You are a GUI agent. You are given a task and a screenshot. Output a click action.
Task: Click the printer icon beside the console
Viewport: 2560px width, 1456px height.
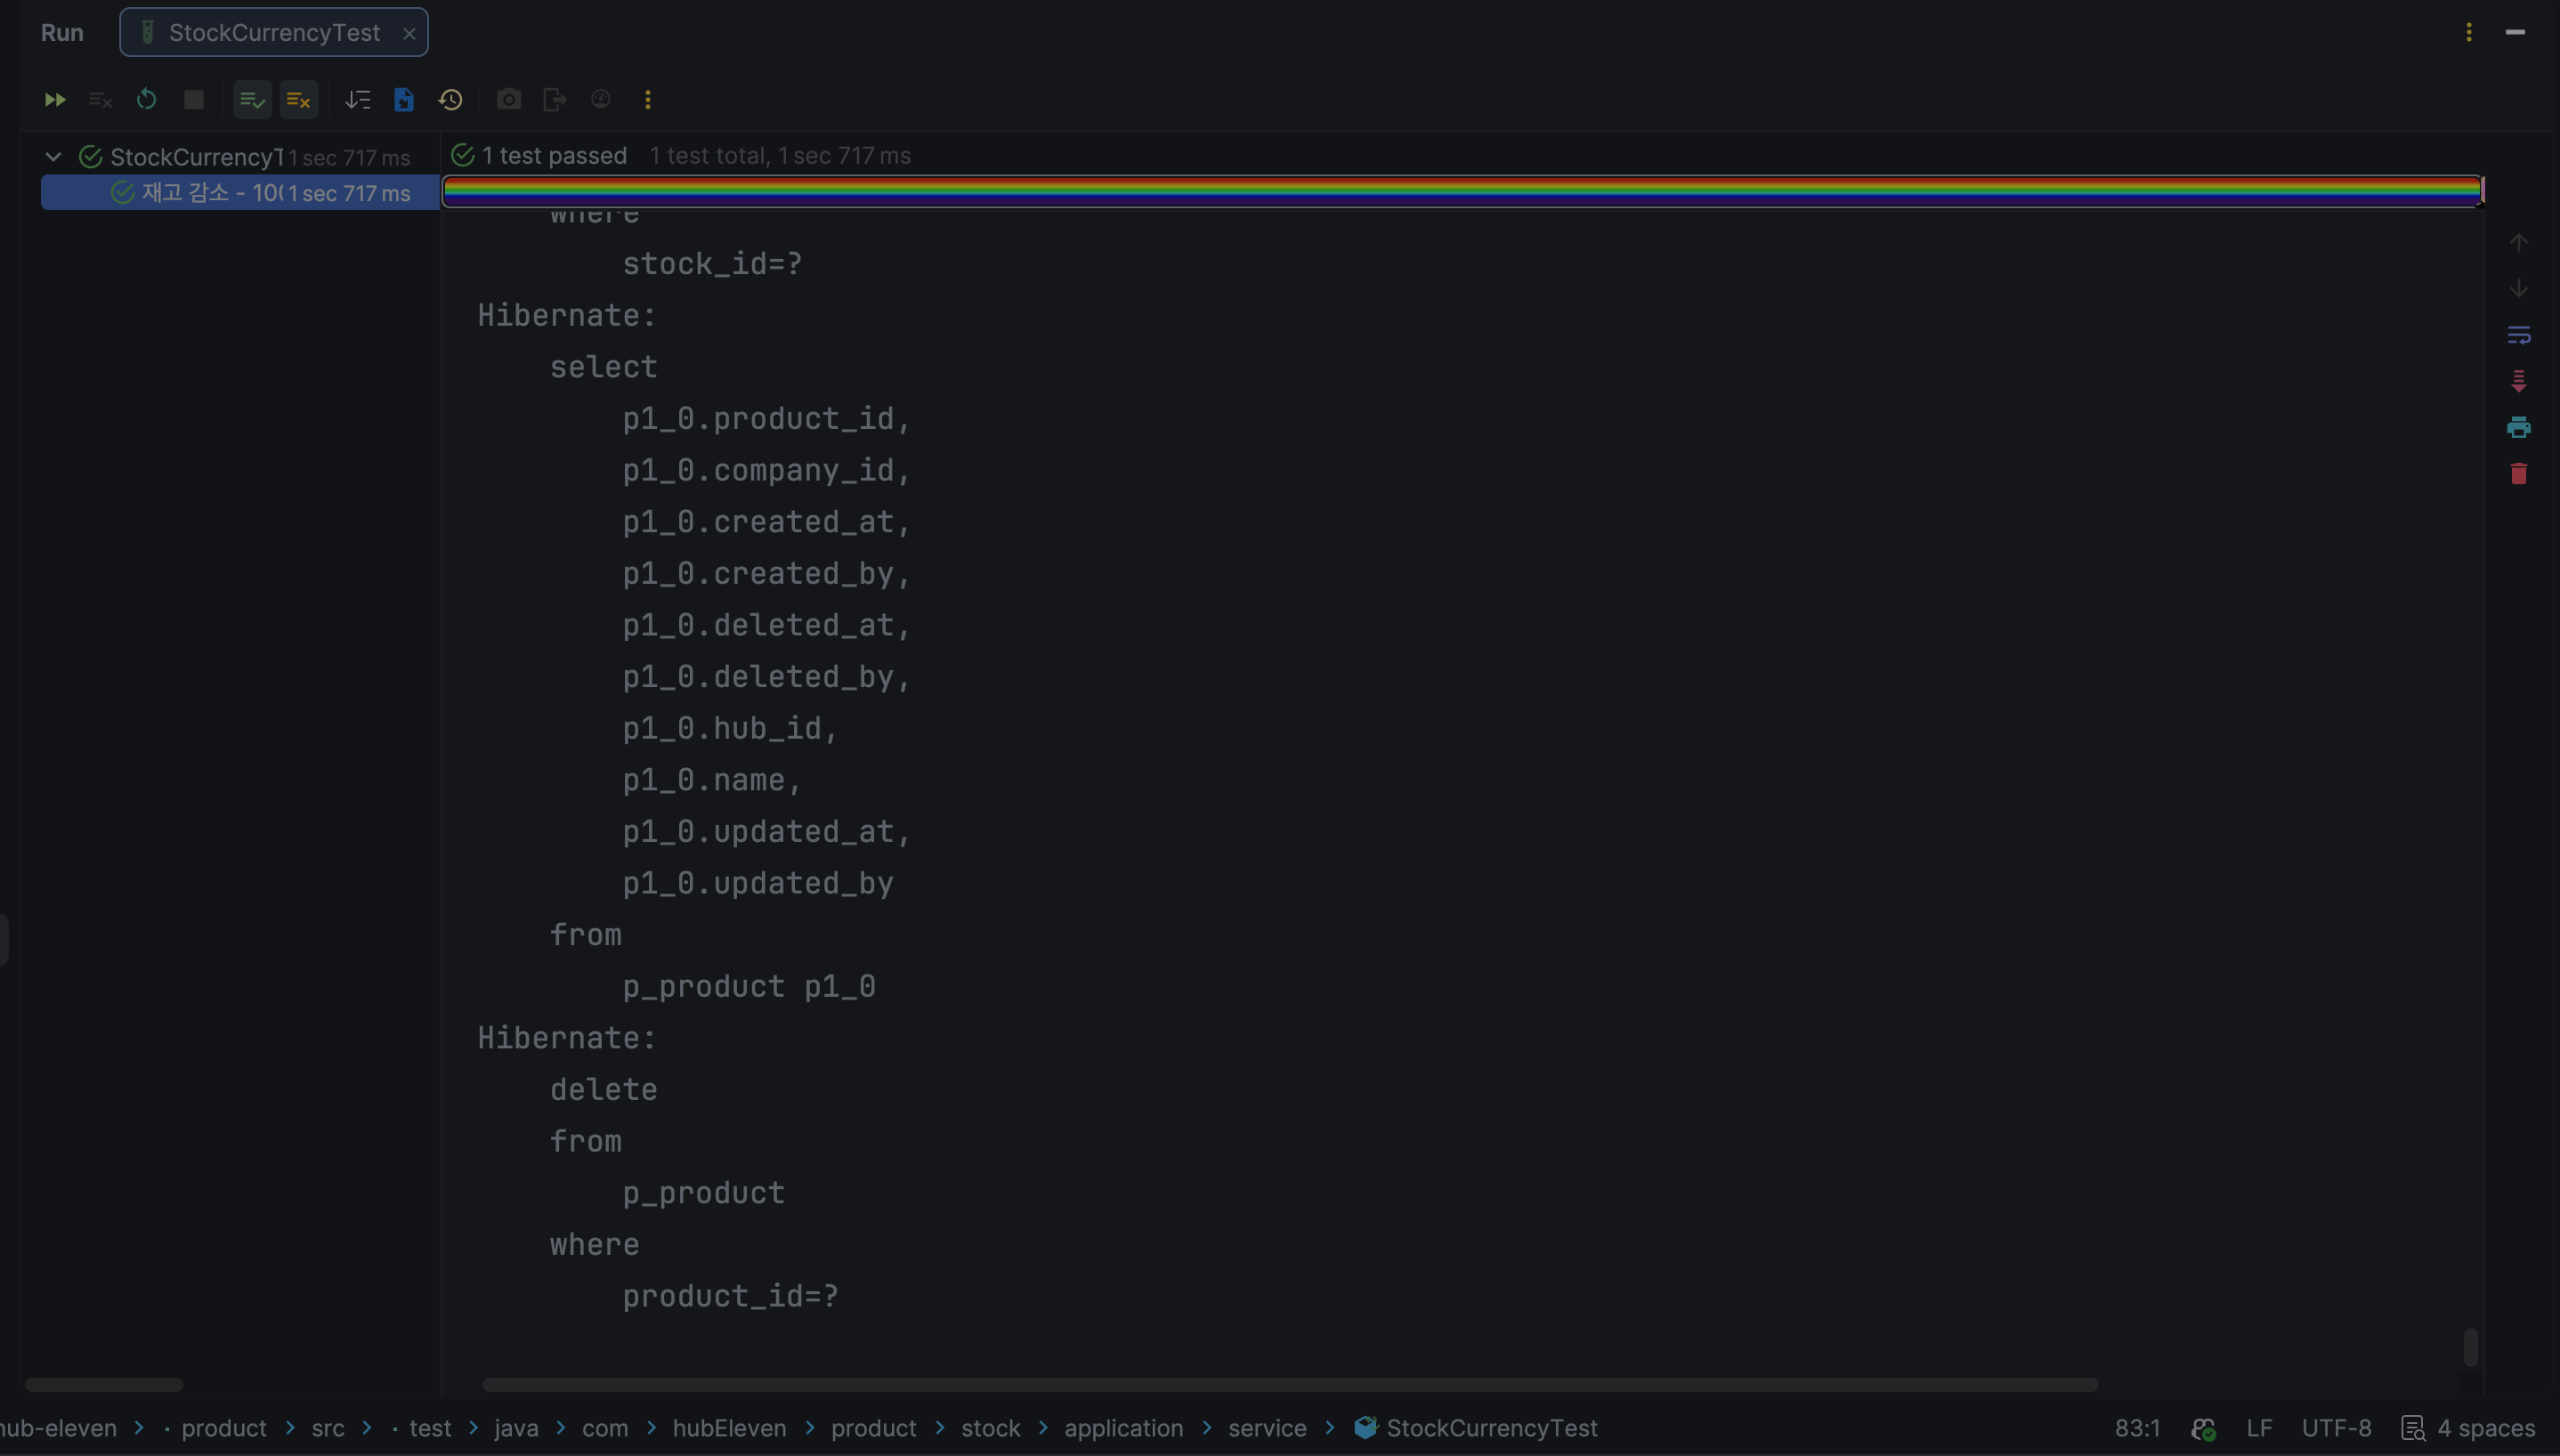2518,428
